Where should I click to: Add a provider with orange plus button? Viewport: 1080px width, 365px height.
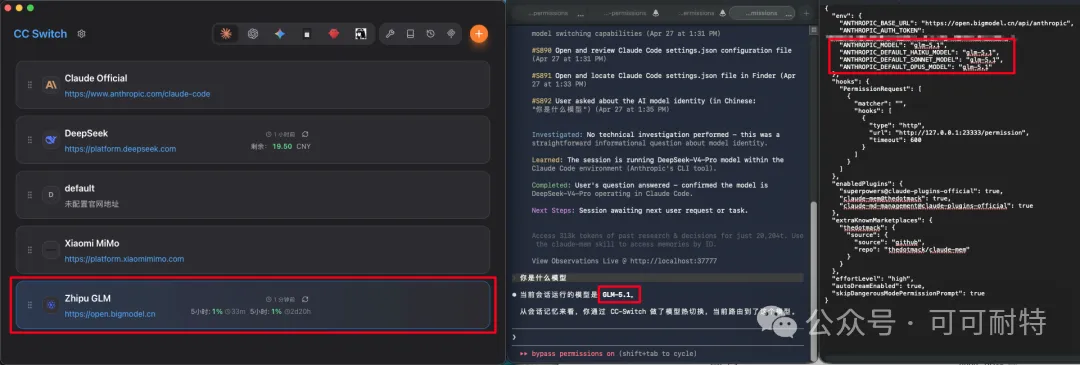[479, 33]
